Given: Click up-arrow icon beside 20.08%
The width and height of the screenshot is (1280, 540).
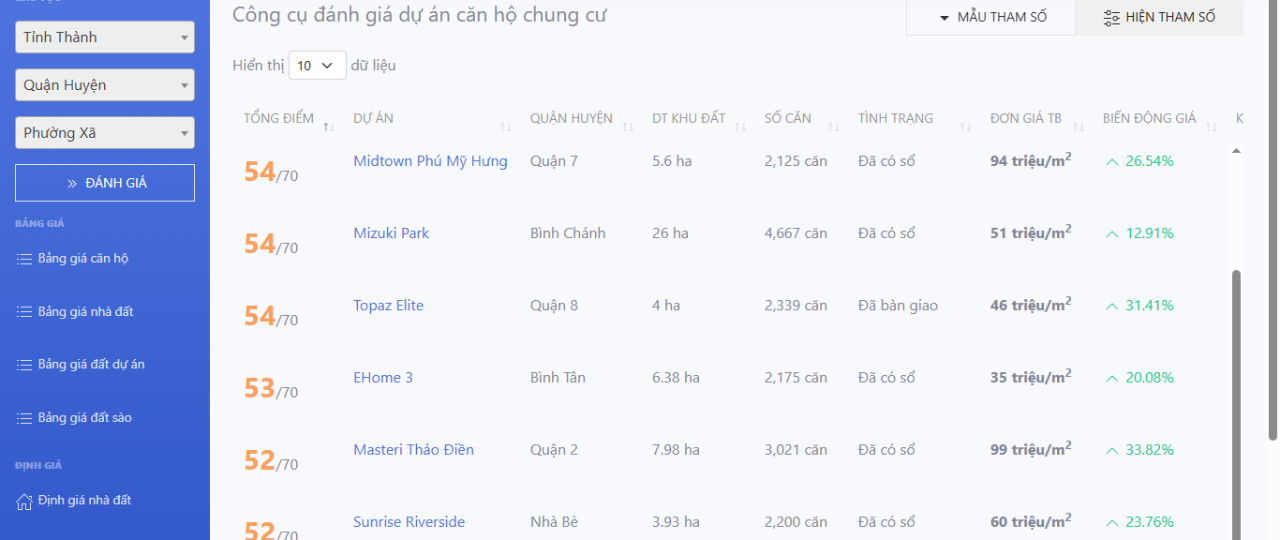Looking at the screenshot, I should (x=1111, y=377).
